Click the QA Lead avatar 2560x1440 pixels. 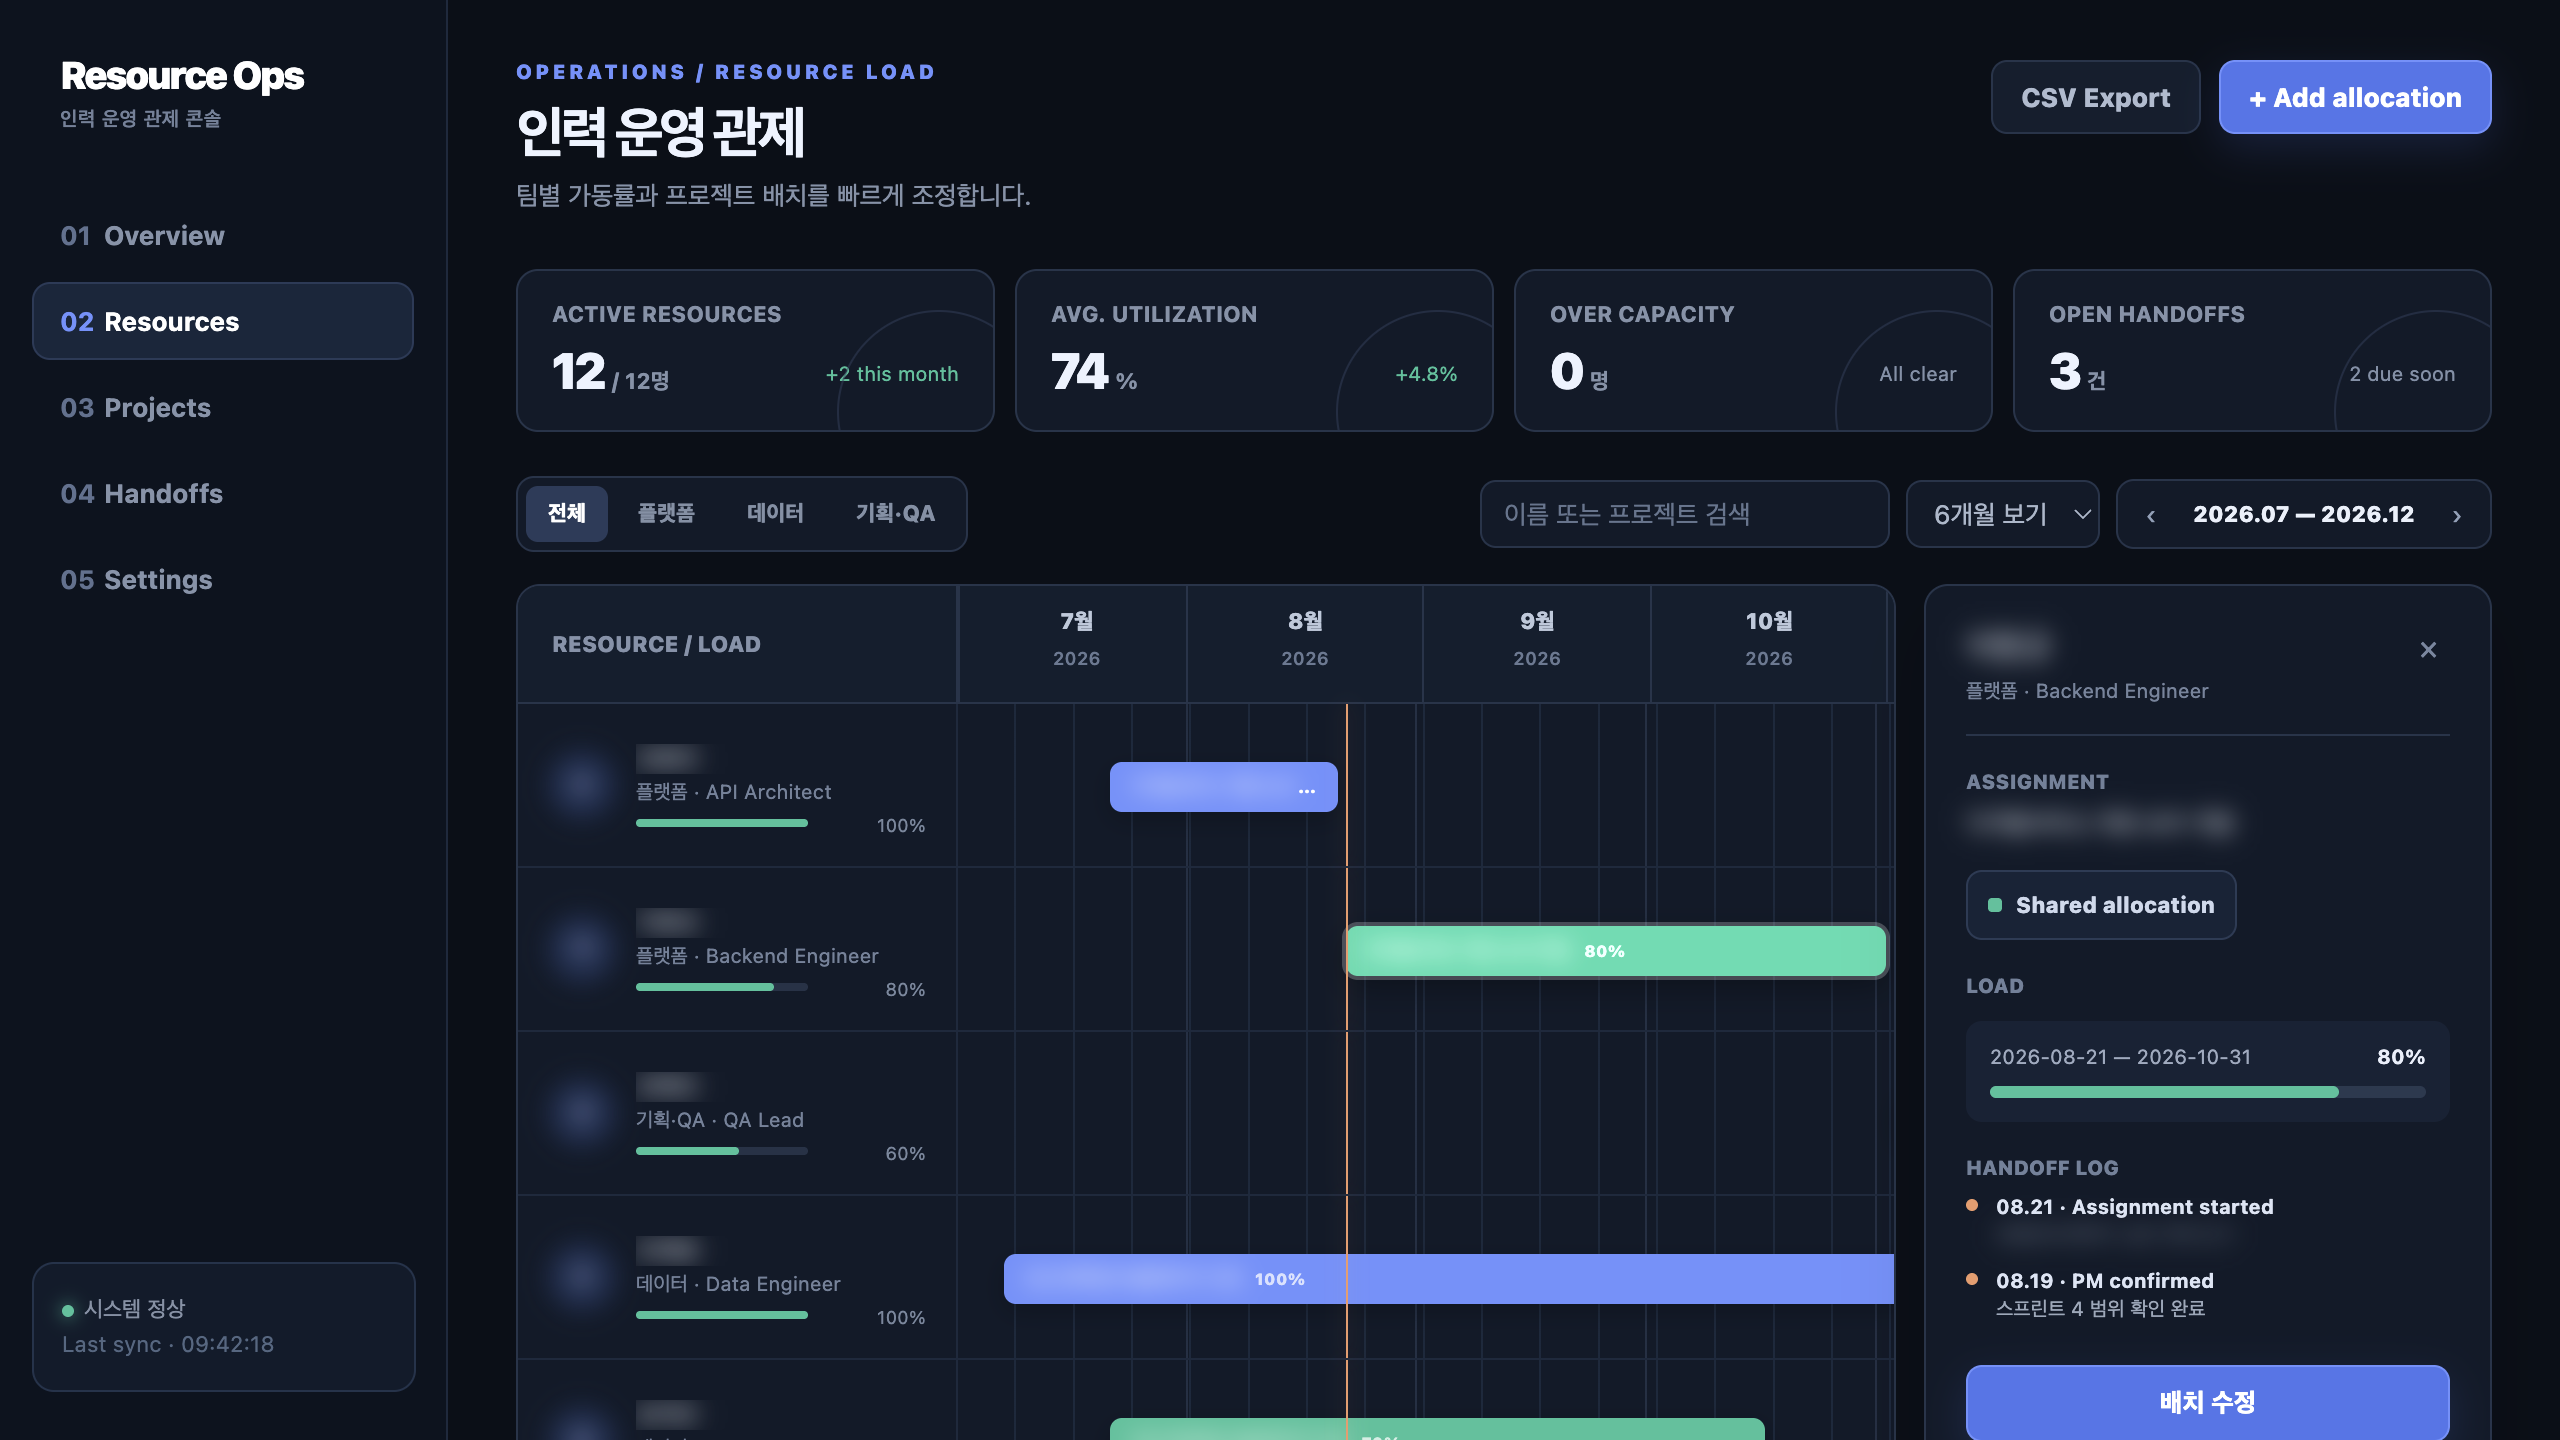581,1113
